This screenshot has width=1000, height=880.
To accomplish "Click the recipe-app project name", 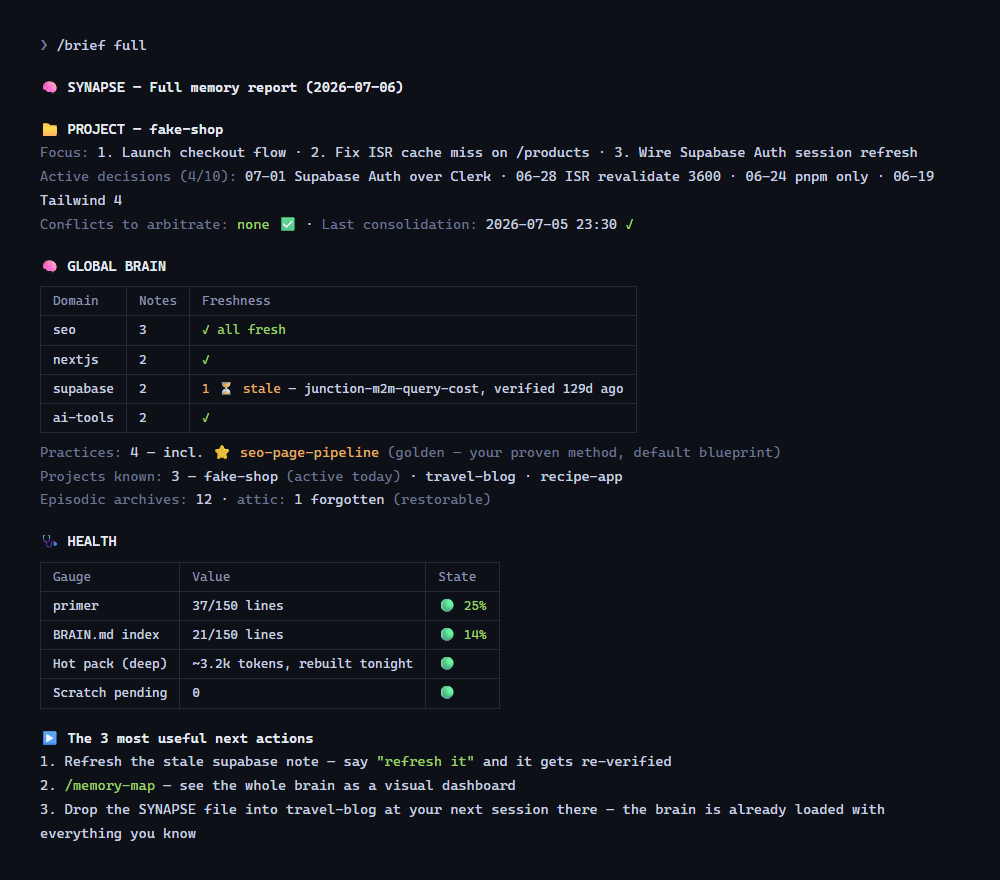I will tap(581, 476).
